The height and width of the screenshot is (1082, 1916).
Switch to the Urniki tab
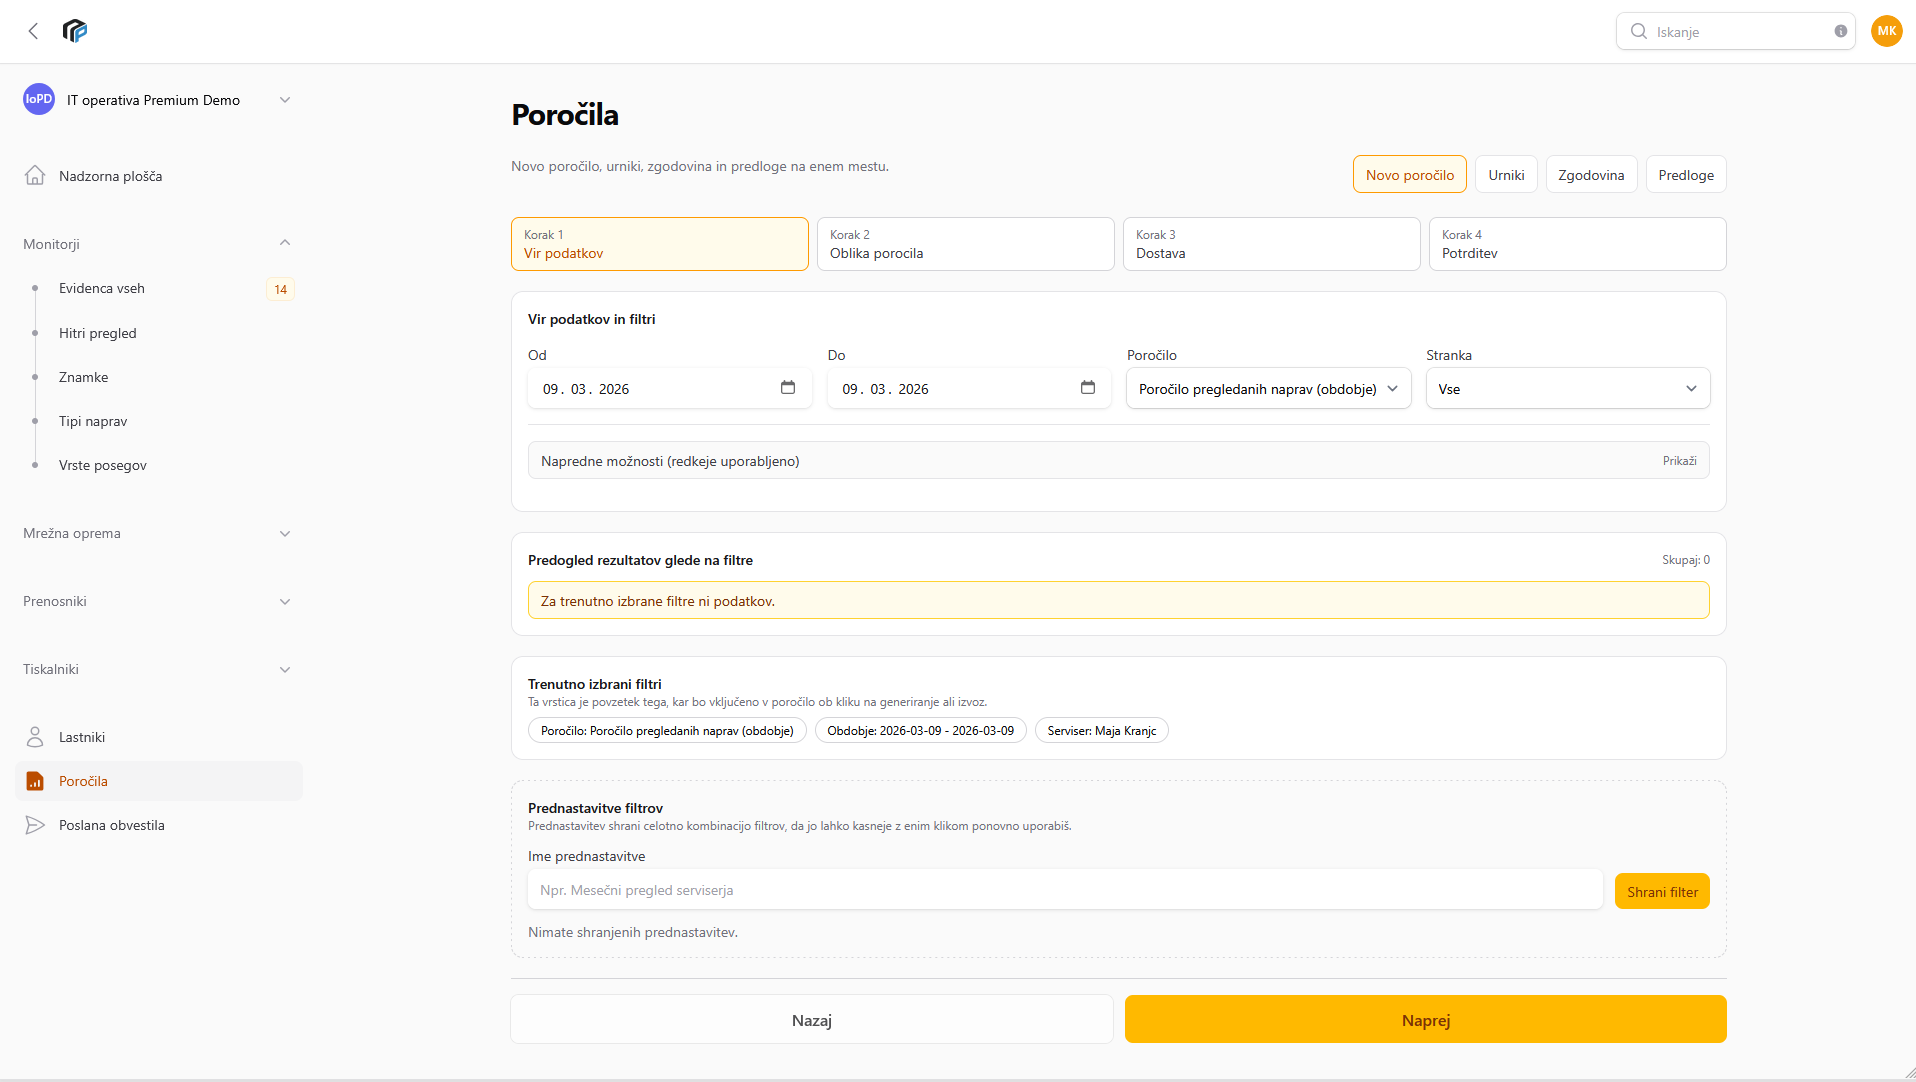pyautogui.click(x=1505, y=175)
